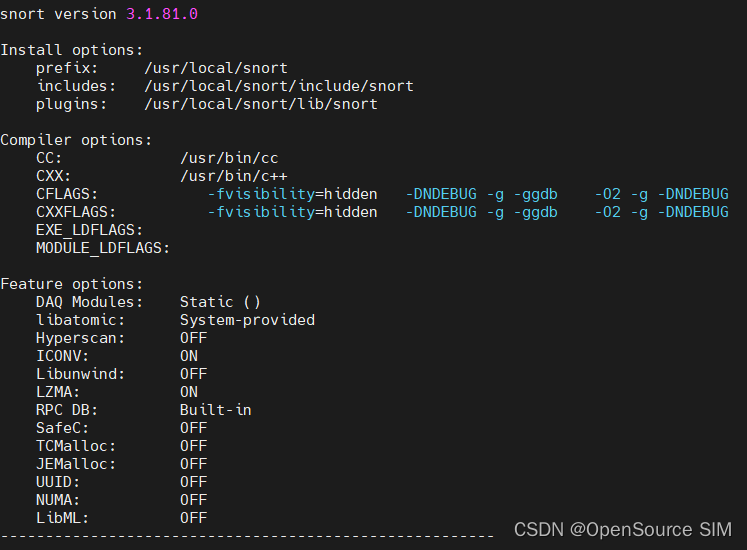Click the includes path /usr/local/snort/include/snort

tap(279, 86)
